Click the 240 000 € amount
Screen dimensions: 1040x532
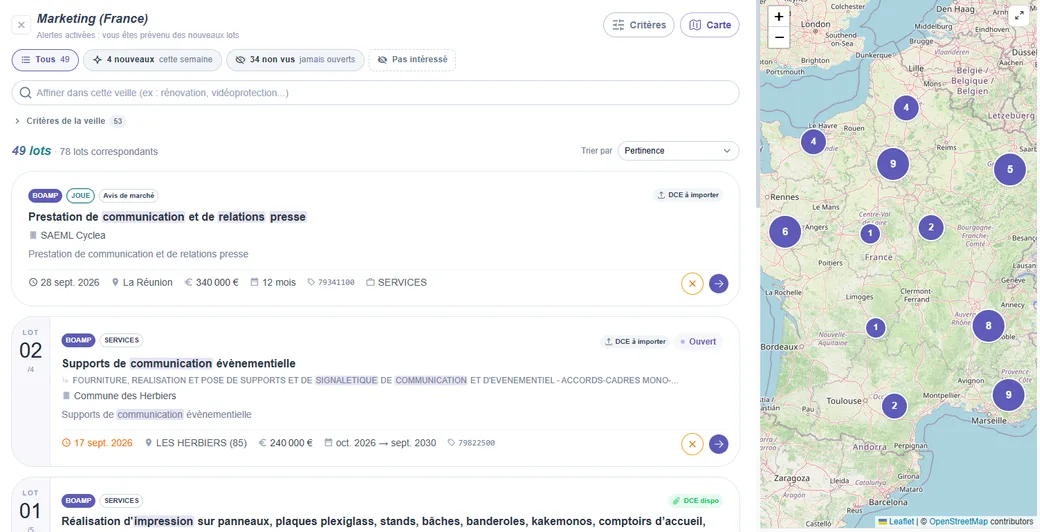coord(285,443)
